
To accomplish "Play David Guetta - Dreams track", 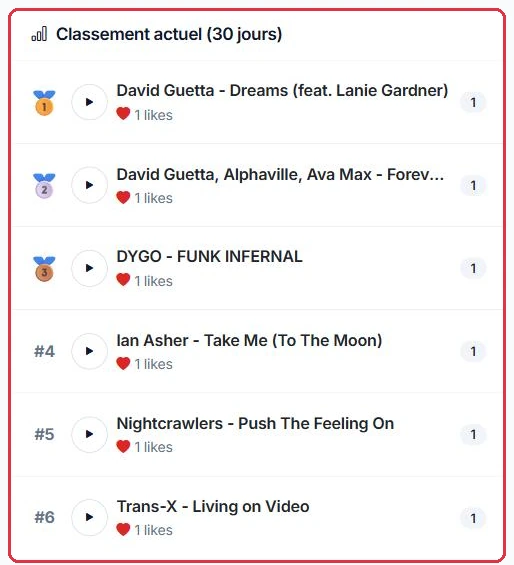I will pyautogui.click(x=89, y=102).
